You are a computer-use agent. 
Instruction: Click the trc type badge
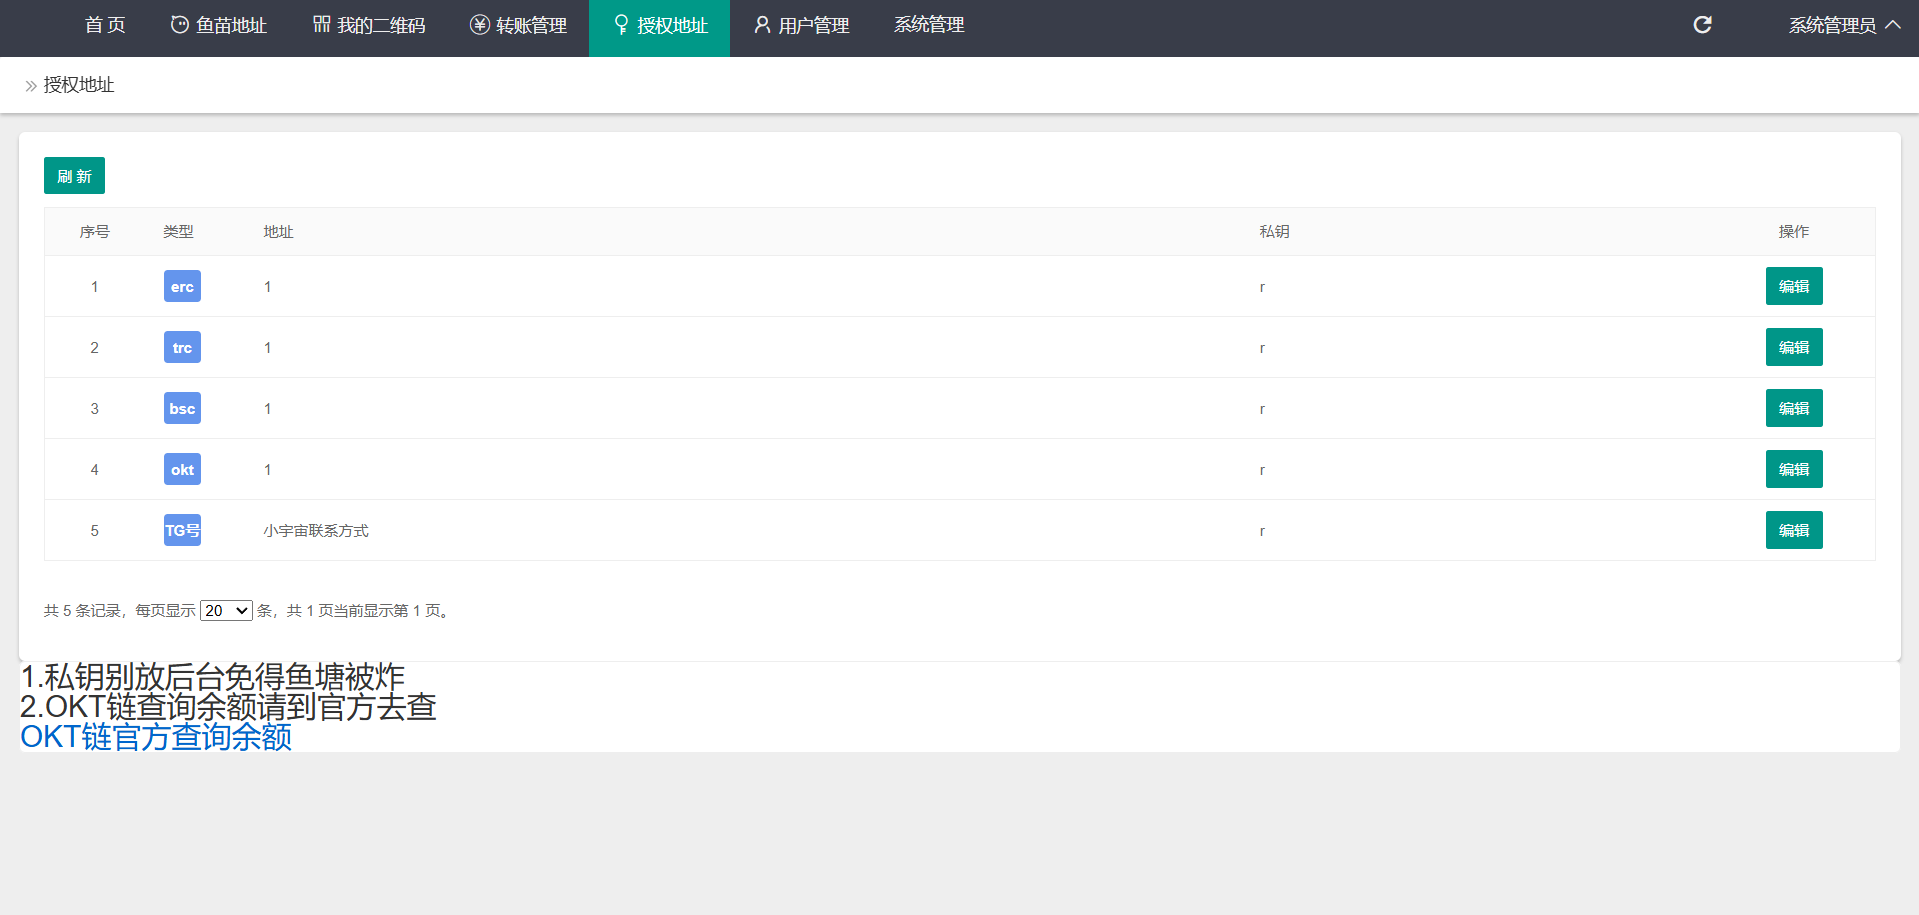pyautogui.click(x=182, y=348)
